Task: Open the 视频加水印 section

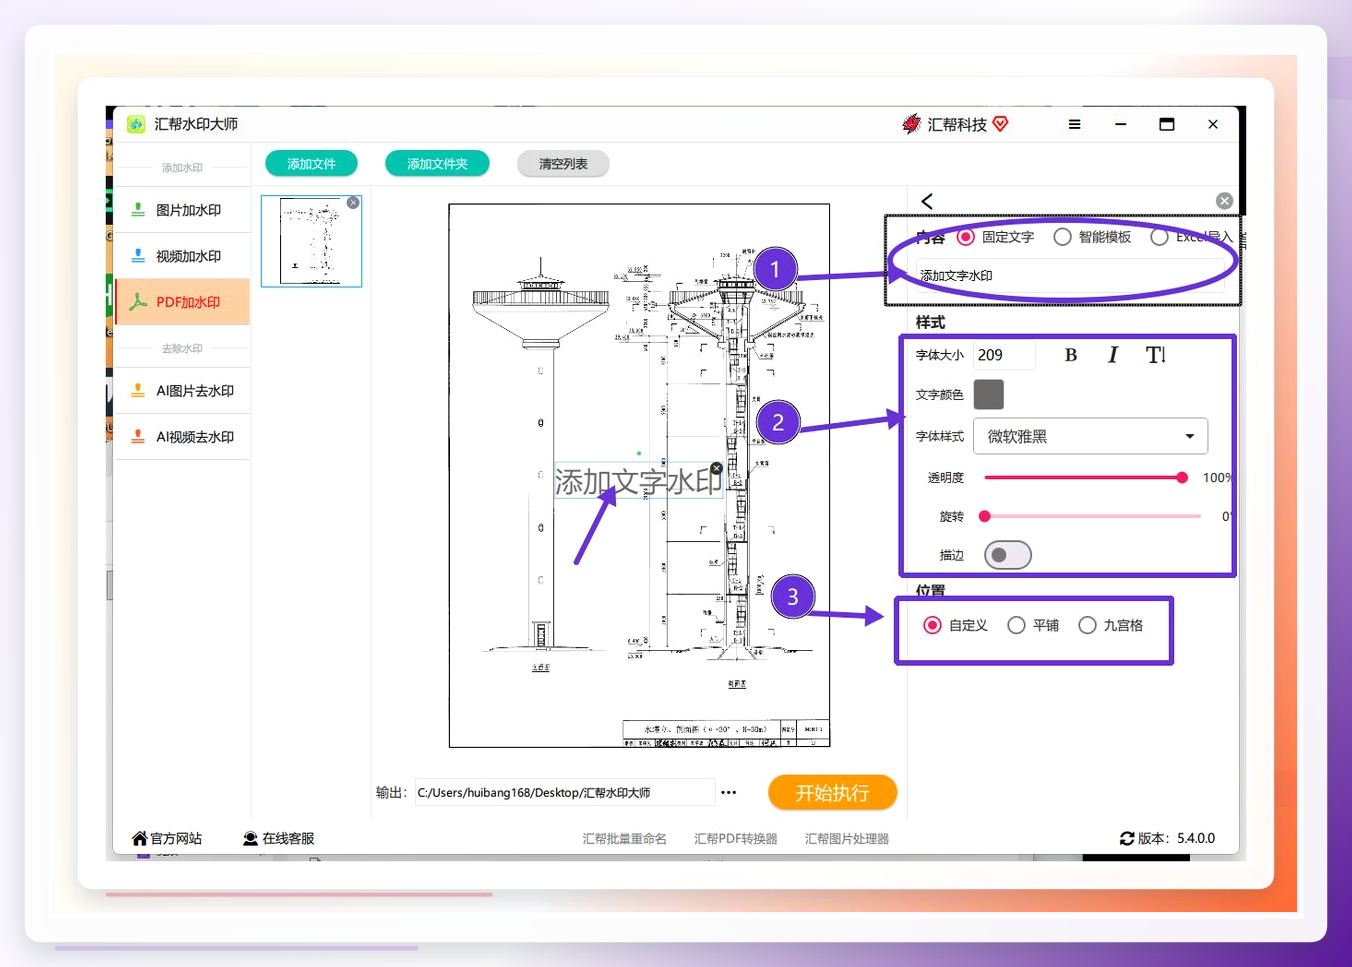Action: [182, 256]
